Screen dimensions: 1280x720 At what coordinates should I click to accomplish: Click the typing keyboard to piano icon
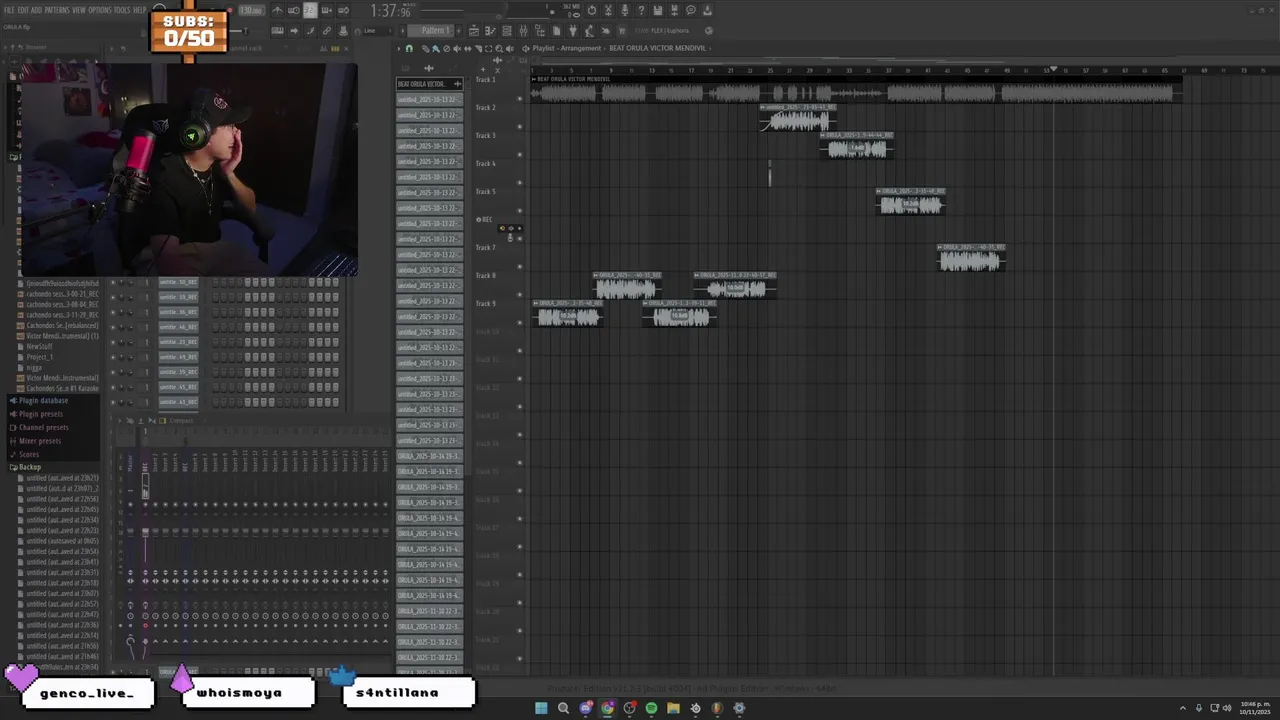[x=277, y=30]
